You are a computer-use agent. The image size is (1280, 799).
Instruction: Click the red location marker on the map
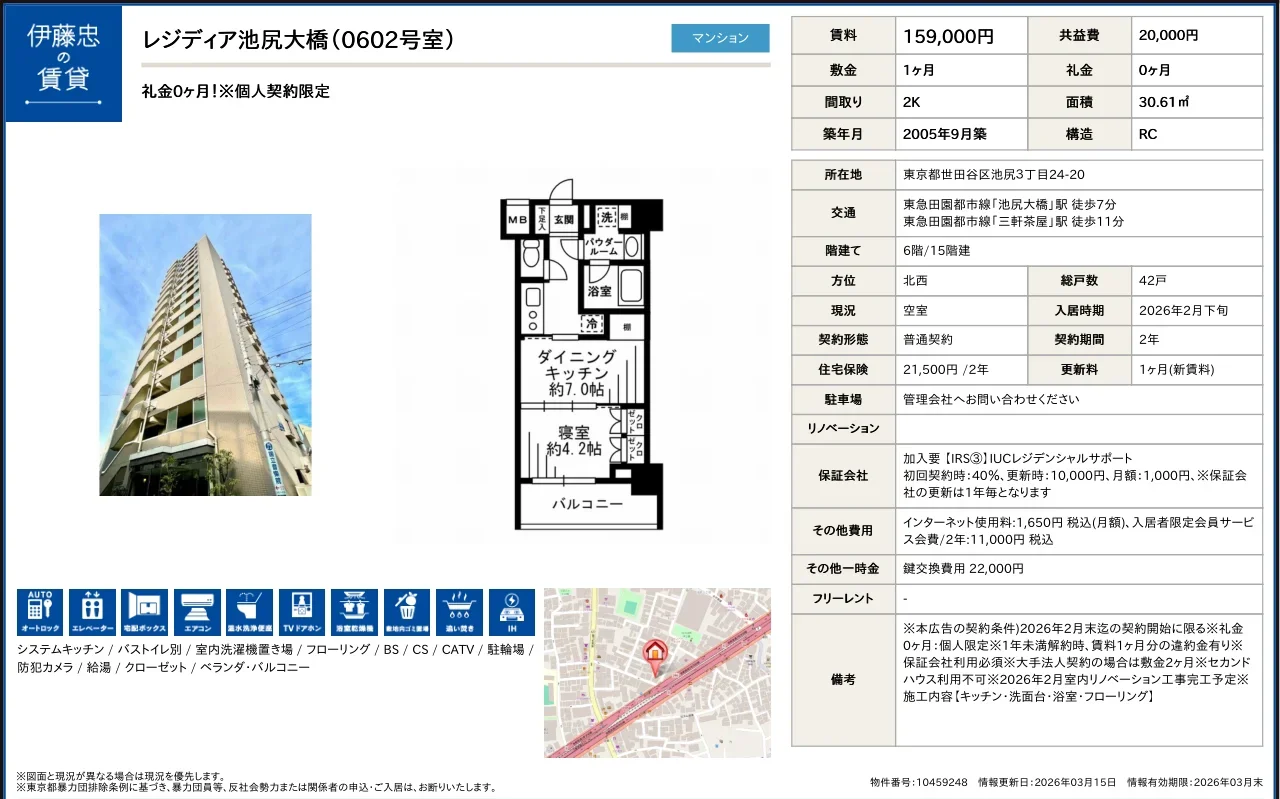click(x=655, y=652)
